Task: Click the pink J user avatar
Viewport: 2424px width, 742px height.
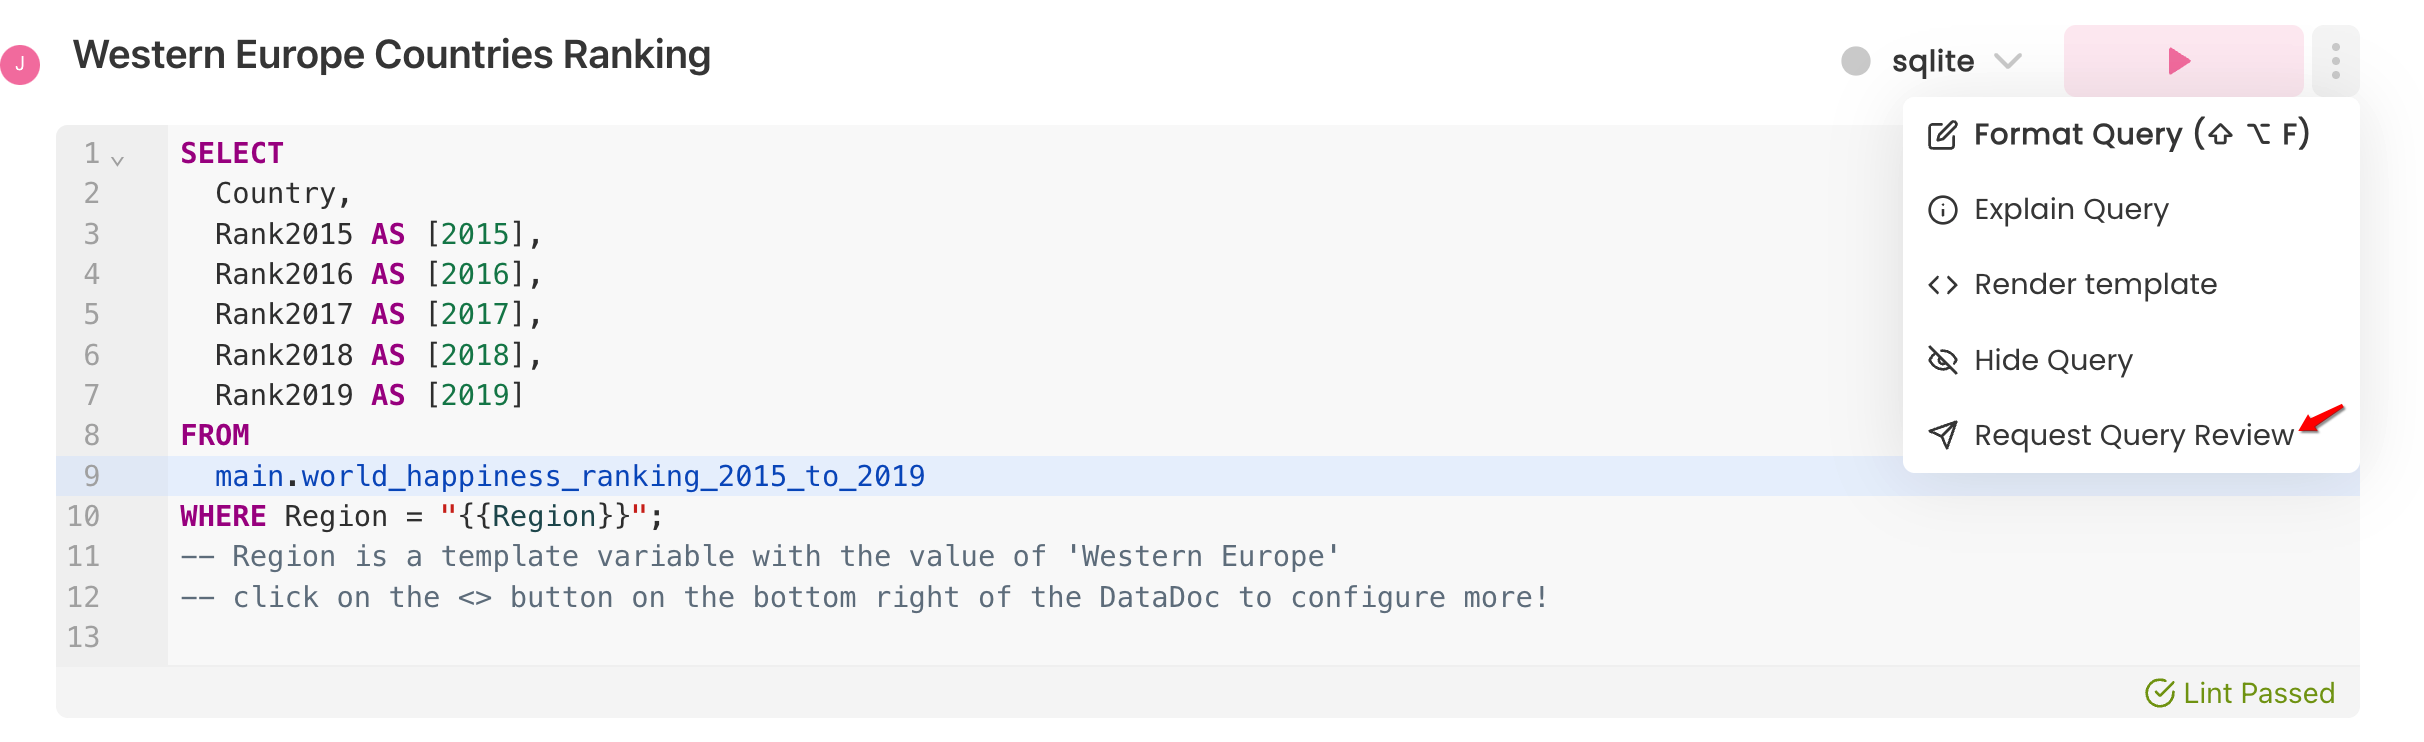Action: 20,65
